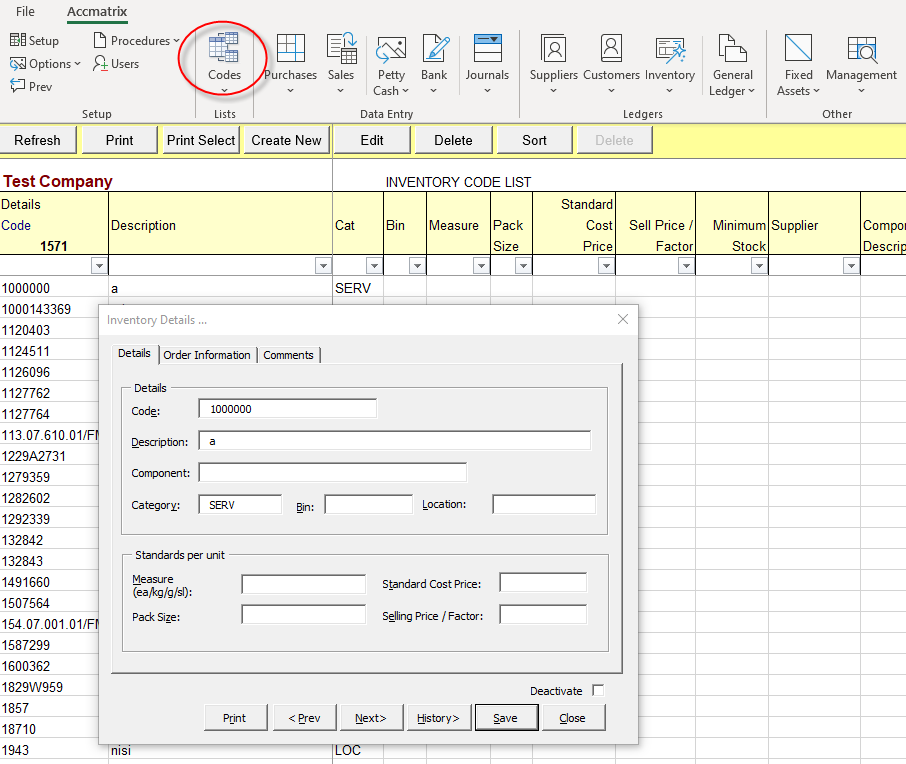The width and height of the screenshot is (906, 764).
Task: Click the Fixed Assets icon
Action: (x=798, y=60)
